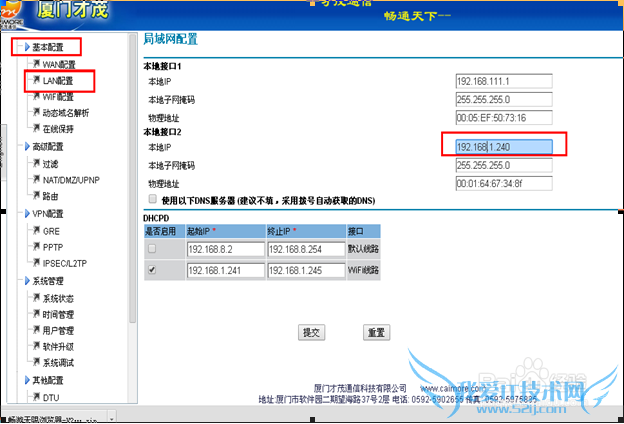The width and height of the screenshot is (624, 424).
Task: Click the 在线保持 page icon
Action: (x=36, y=128)
